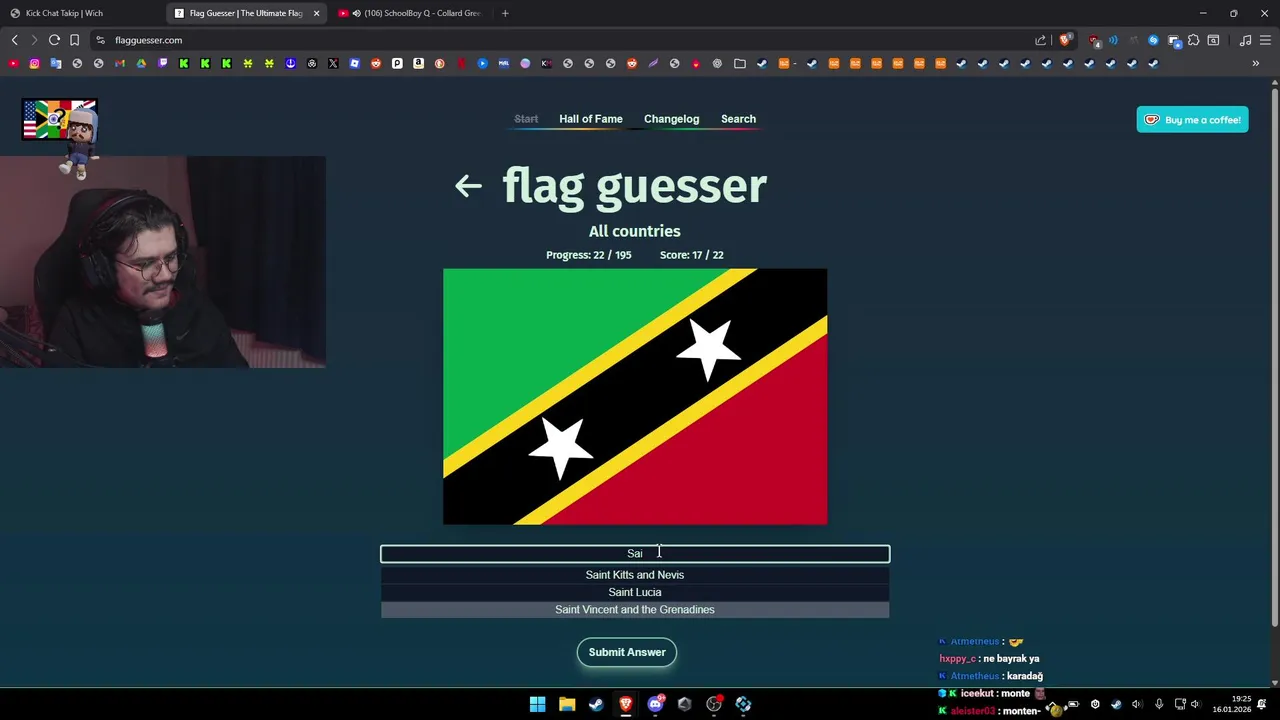This screenshot has height=720, width=1280.
Task: Open the bookmarks folder icon
Action: tap(740, 63)
